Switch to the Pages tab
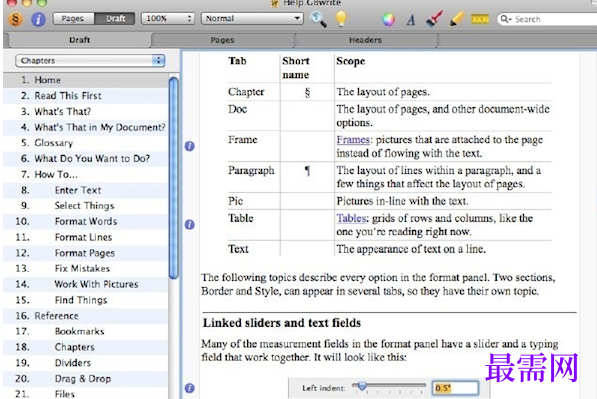597x399 pixels. pyautogui.click(x=222, y=40)
